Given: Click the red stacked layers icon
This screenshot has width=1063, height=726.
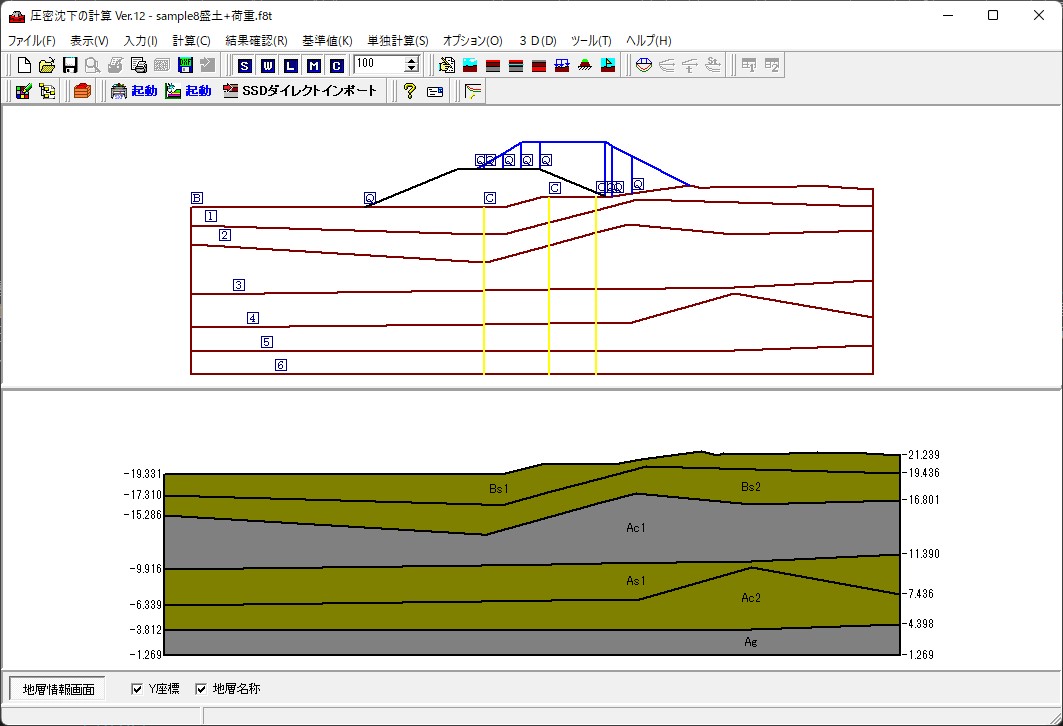Looking at the screenshot, I should pyautogui.click(x=82, y=91).
